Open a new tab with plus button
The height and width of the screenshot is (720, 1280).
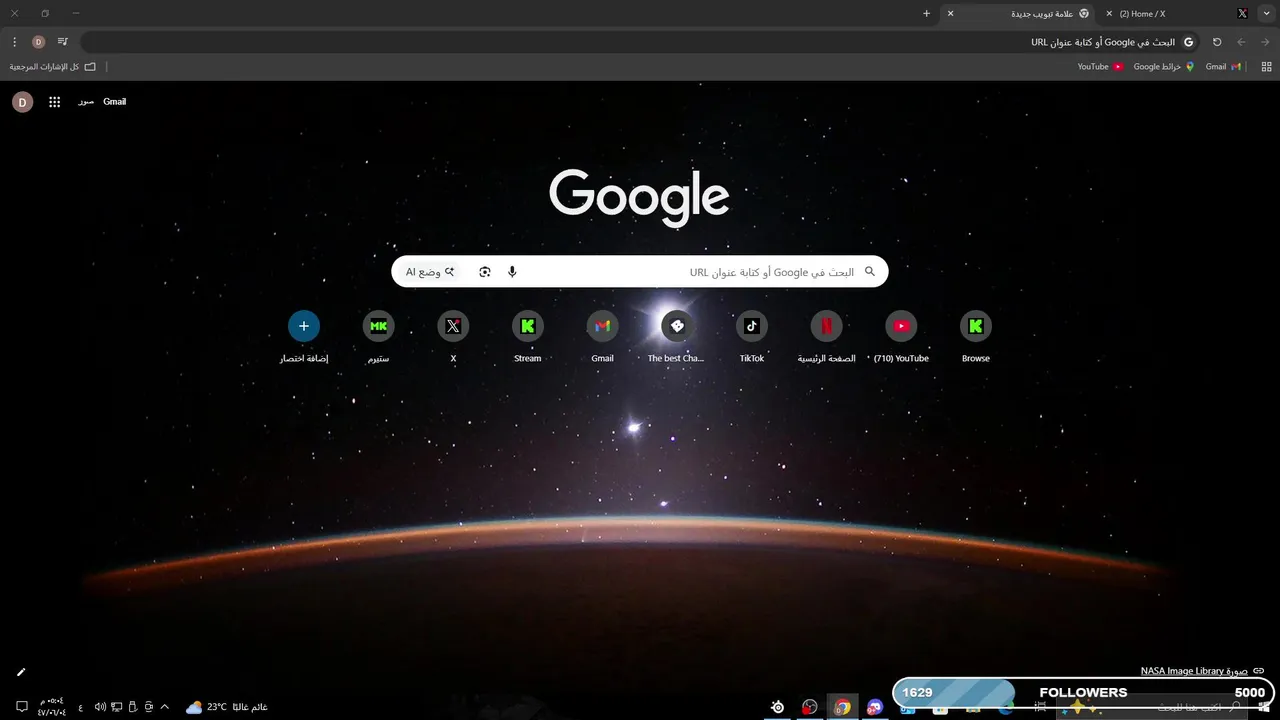[x=926, y=14]
